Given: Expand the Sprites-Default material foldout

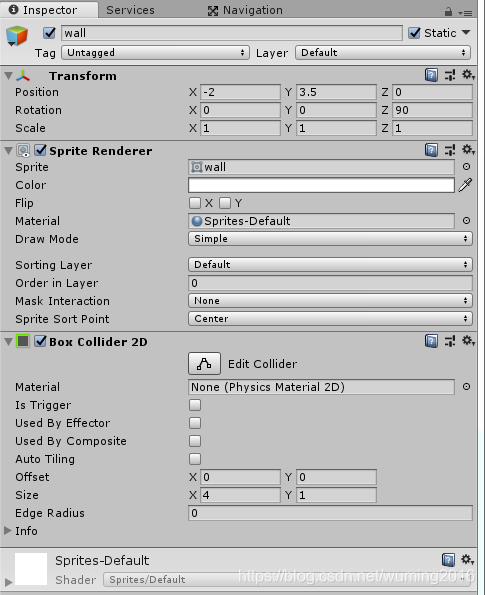Looking at the screenshot, I should coord(8,581).
